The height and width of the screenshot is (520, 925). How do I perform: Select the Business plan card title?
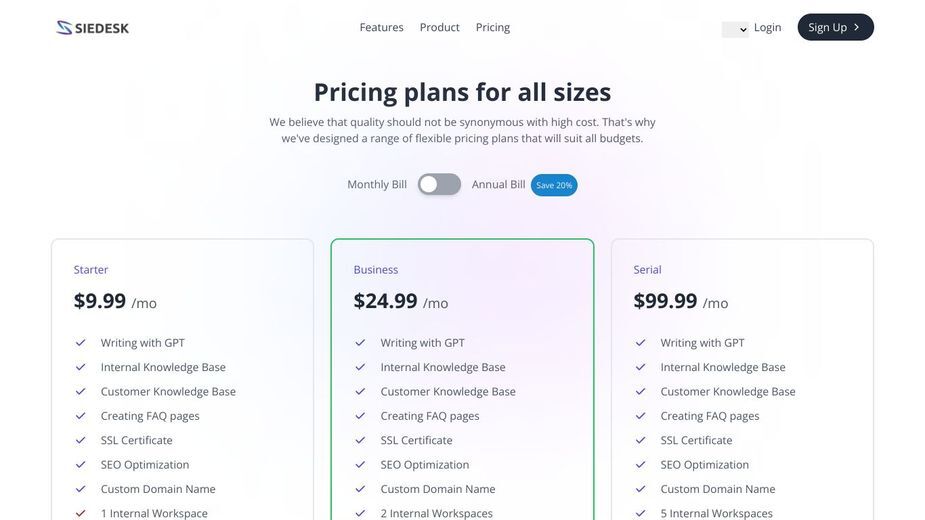pyautogui.click(x=376, y=270)
